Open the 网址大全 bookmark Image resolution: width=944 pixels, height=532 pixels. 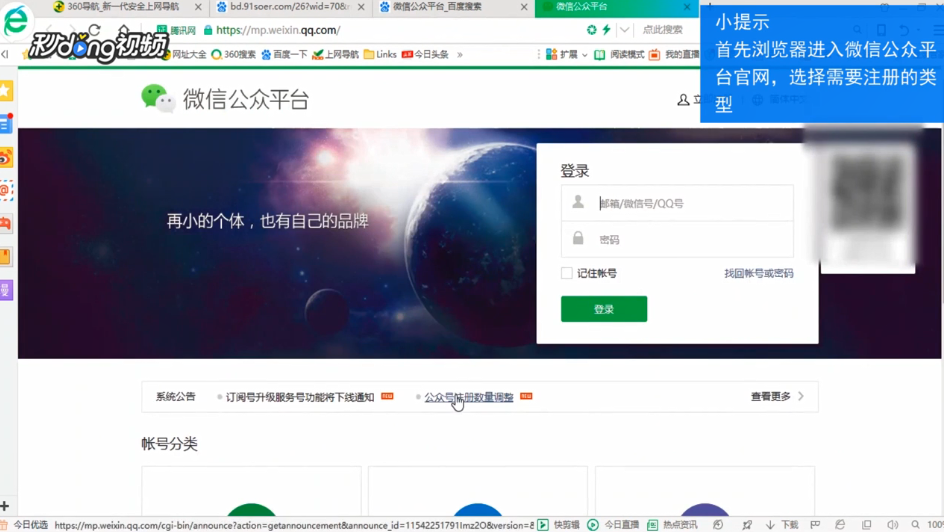click(184, 54)
